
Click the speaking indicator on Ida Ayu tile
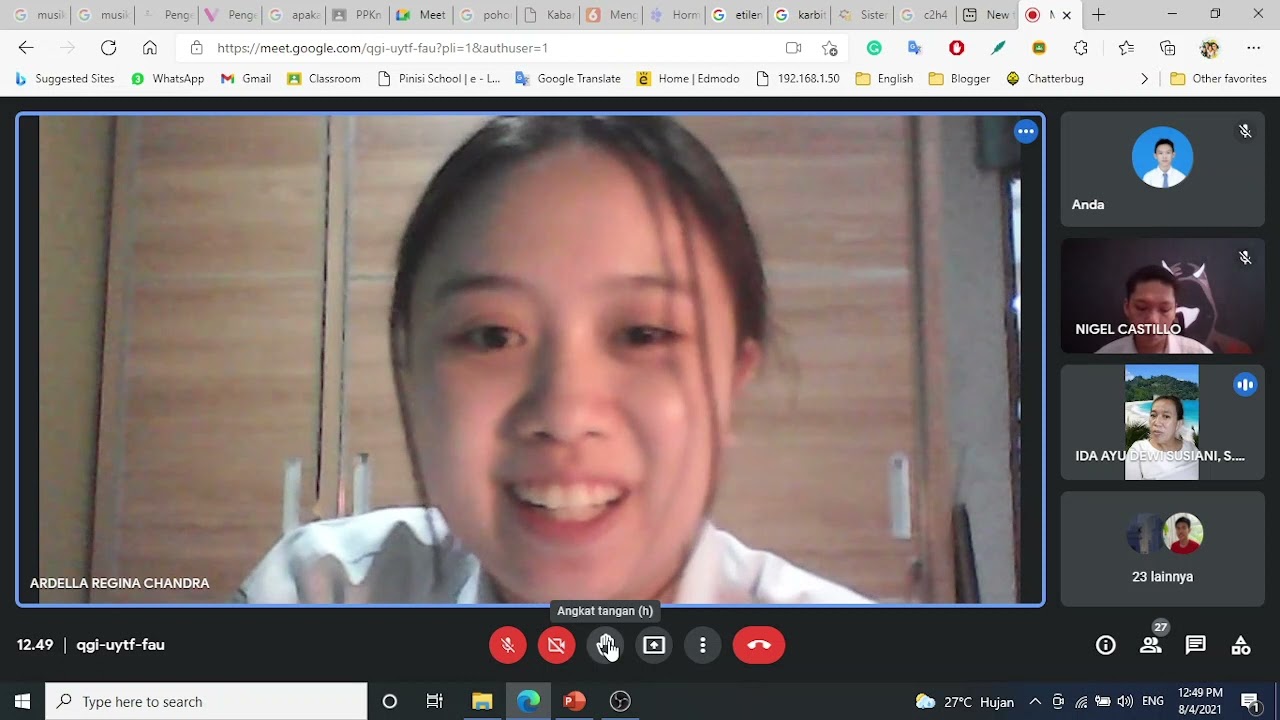(1245, 384)
